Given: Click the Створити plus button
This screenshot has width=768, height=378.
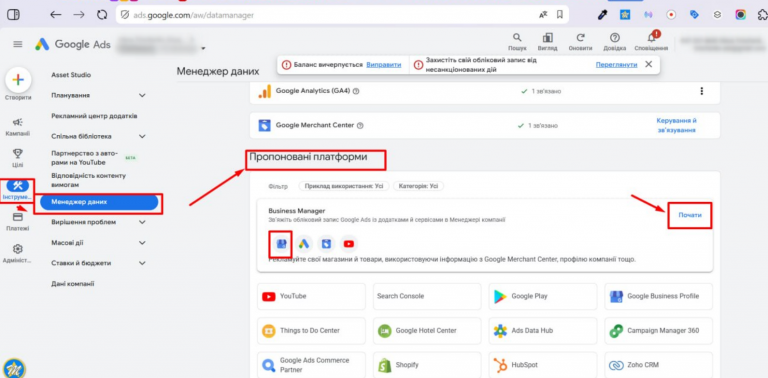Looking at the screenshot, I should coord(18,80).
